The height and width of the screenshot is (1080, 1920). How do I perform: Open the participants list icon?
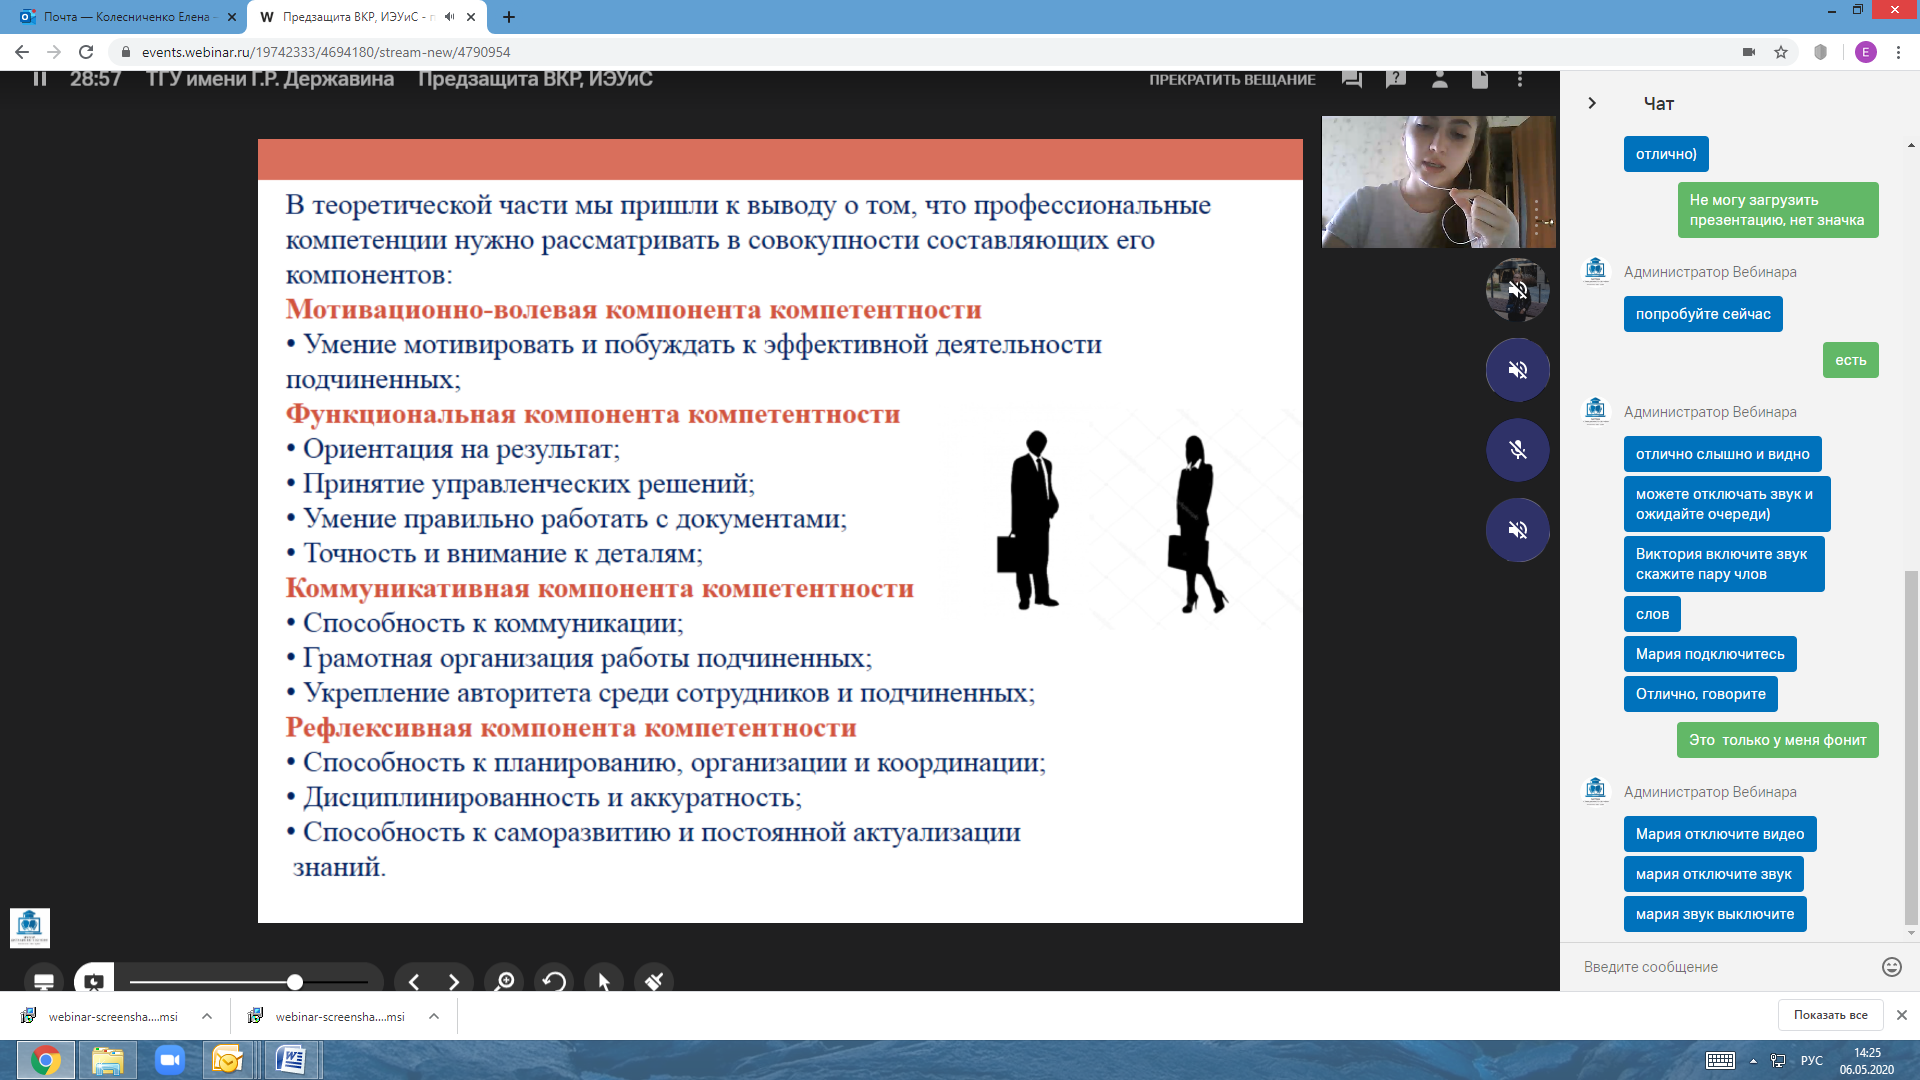1440,79
